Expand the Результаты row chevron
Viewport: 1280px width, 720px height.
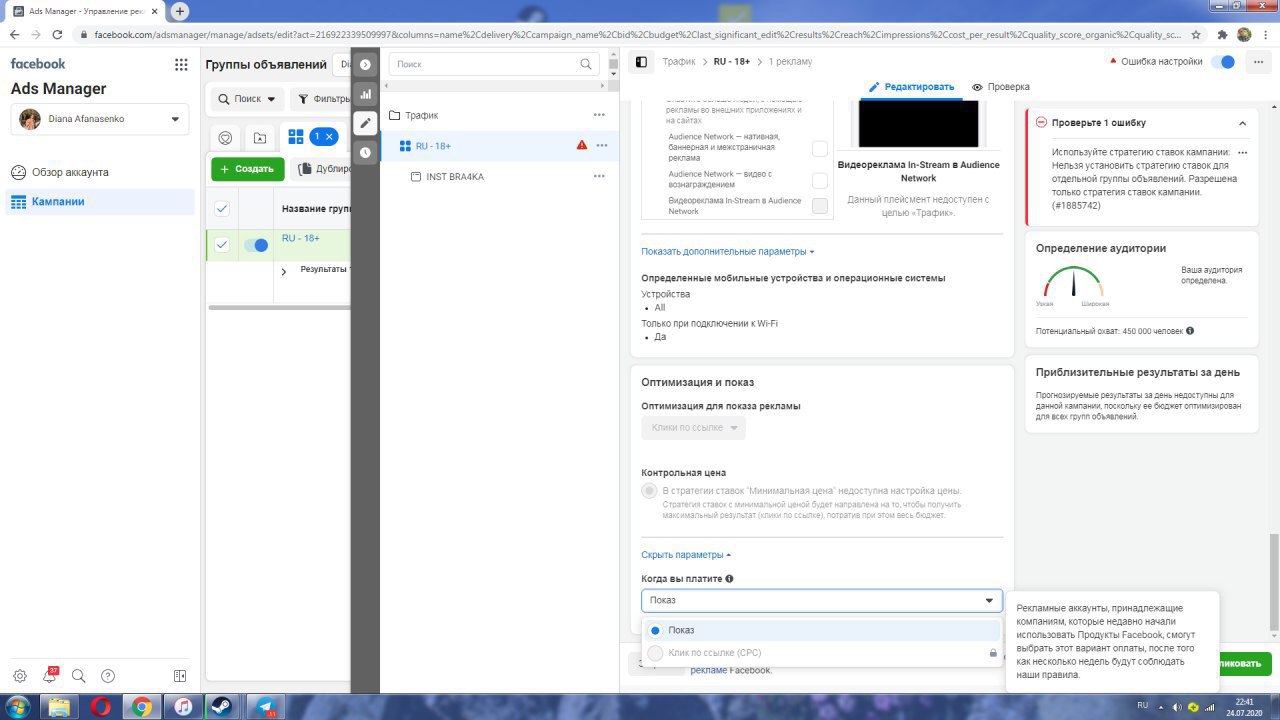click(284, 271)
